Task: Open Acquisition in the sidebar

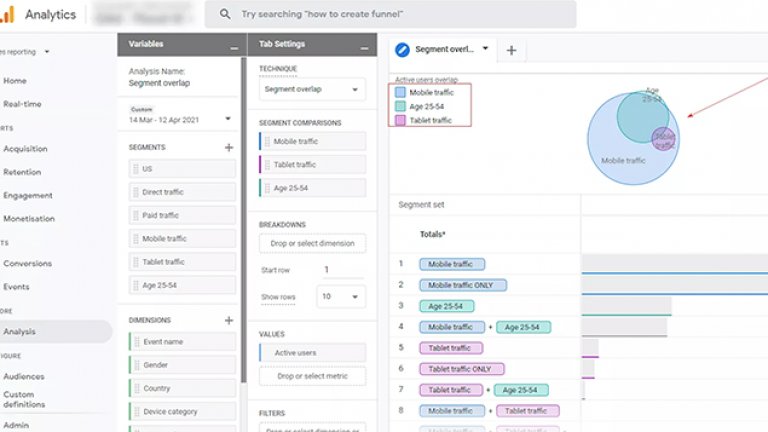Action: tap(25, 149)
